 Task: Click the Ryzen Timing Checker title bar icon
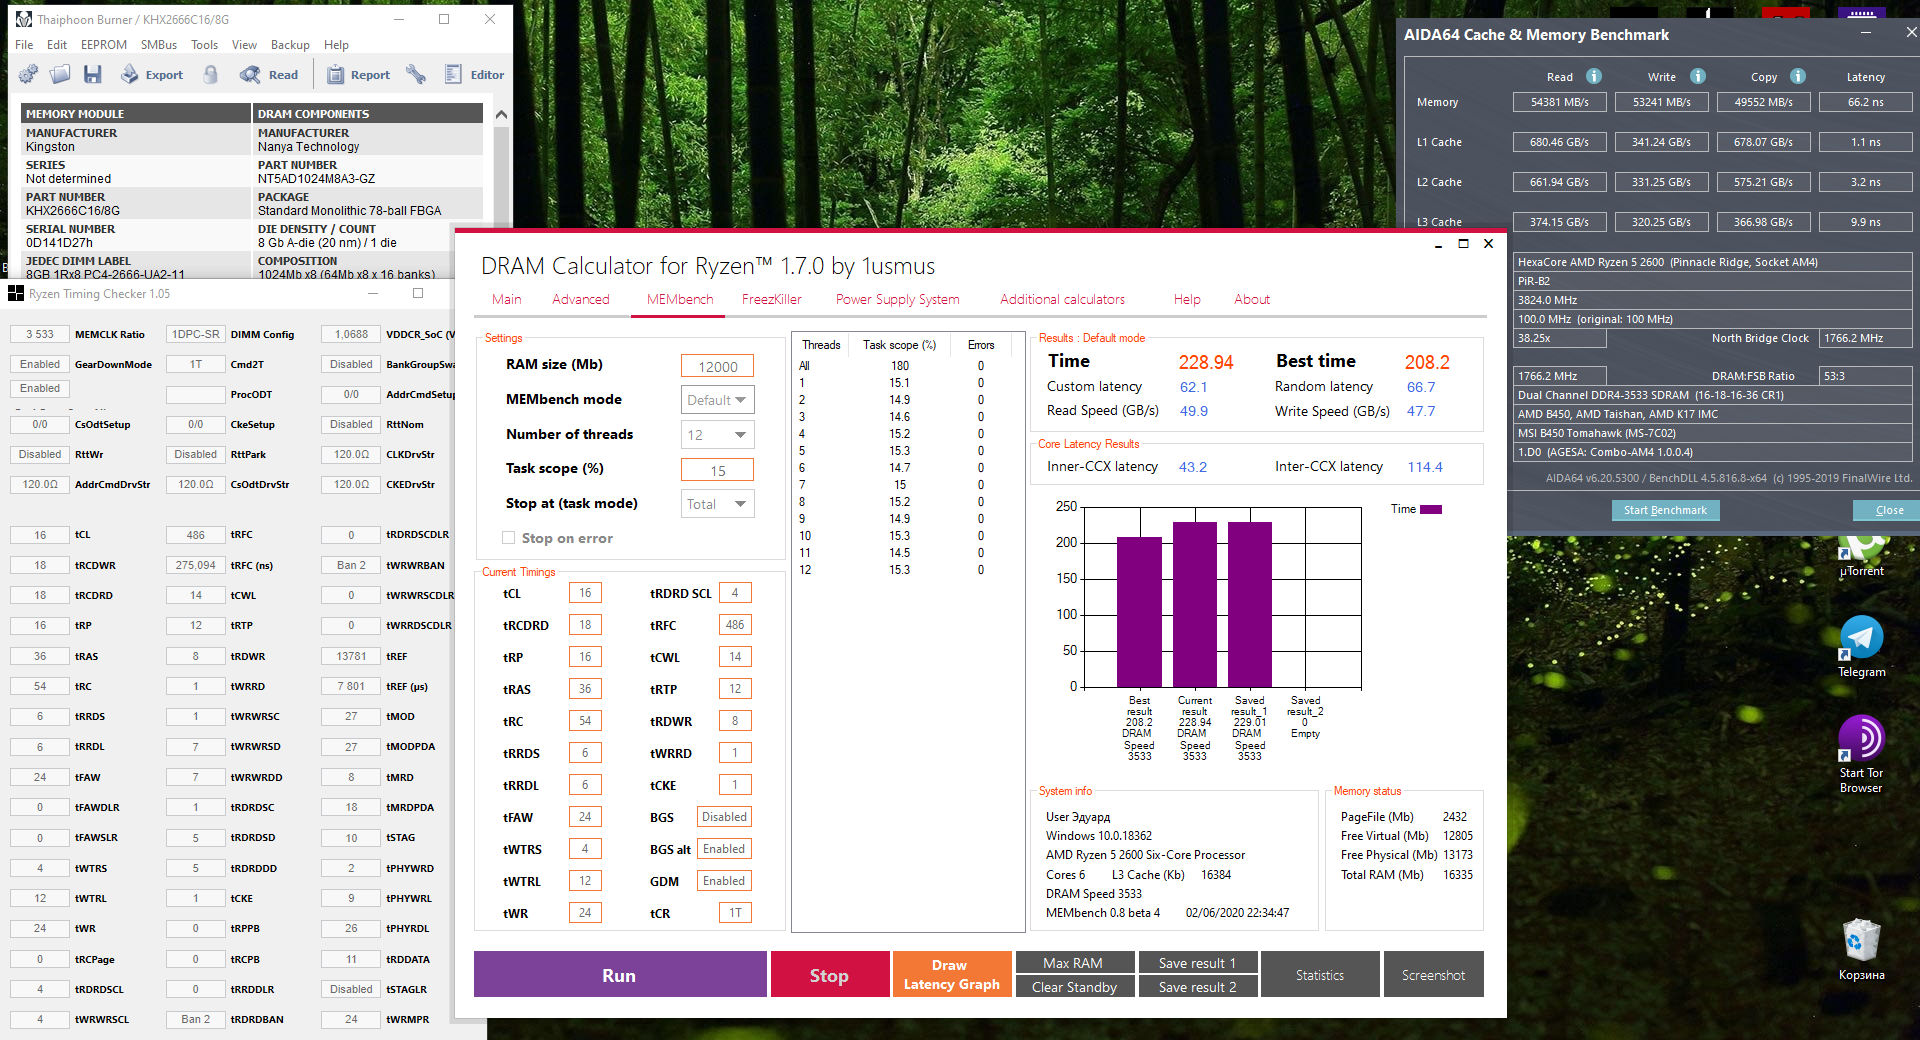16,293
